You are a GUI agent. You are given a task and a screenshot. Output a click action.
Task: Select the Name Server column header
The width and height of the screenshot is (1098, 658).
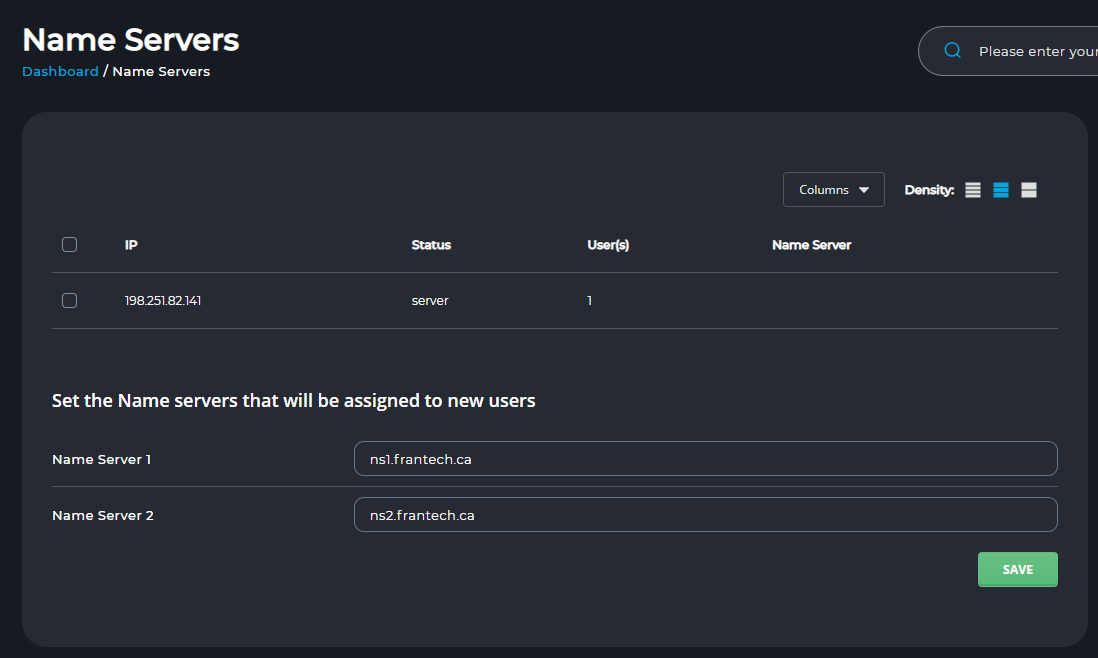pyautogui.click(x=811, y=245)
